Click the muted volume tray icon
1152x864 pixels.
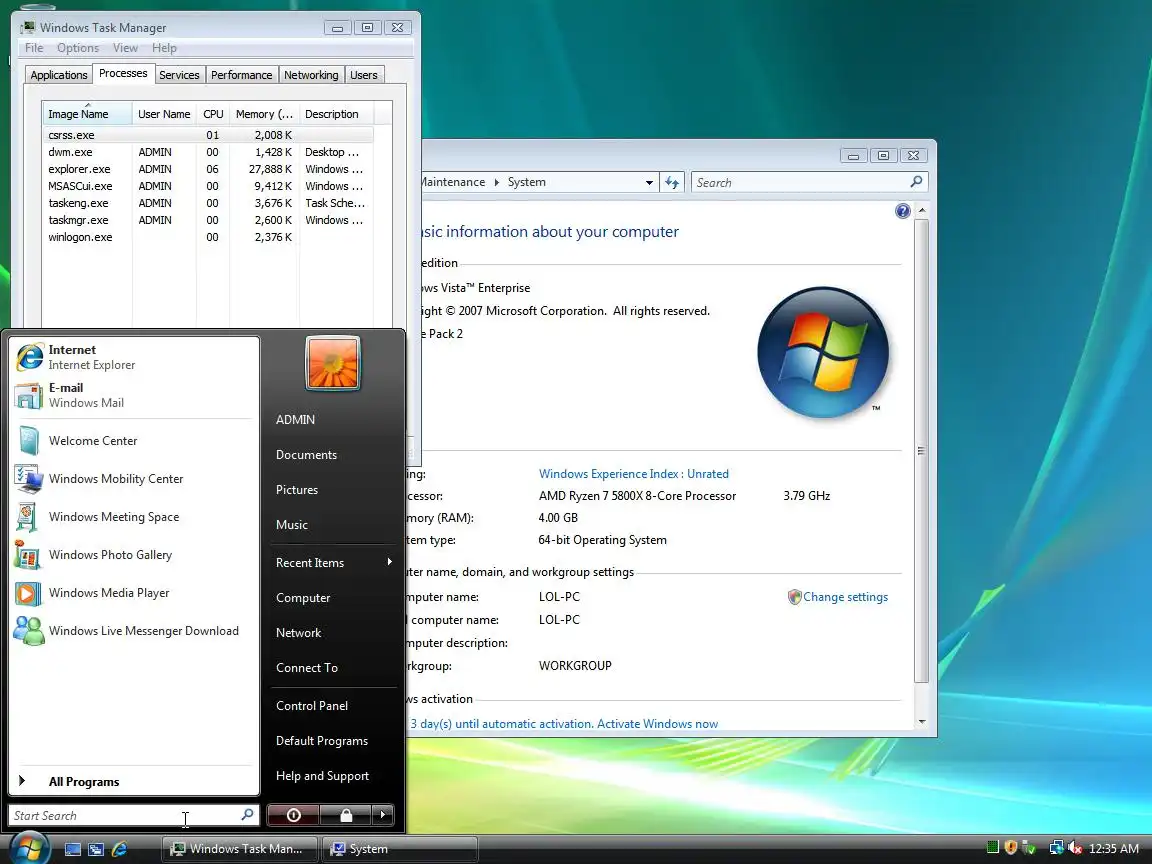(x=1075, y=848)
